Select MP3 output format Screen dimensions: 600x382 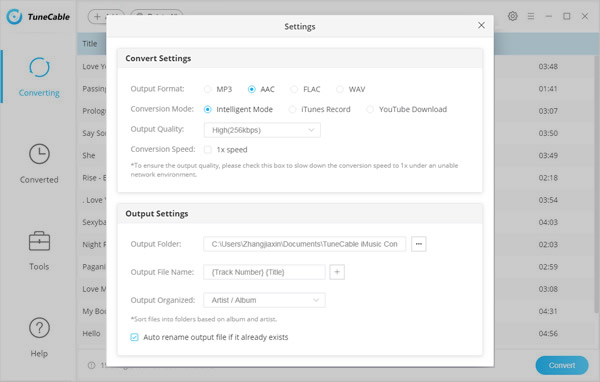[x=207, y=89]
